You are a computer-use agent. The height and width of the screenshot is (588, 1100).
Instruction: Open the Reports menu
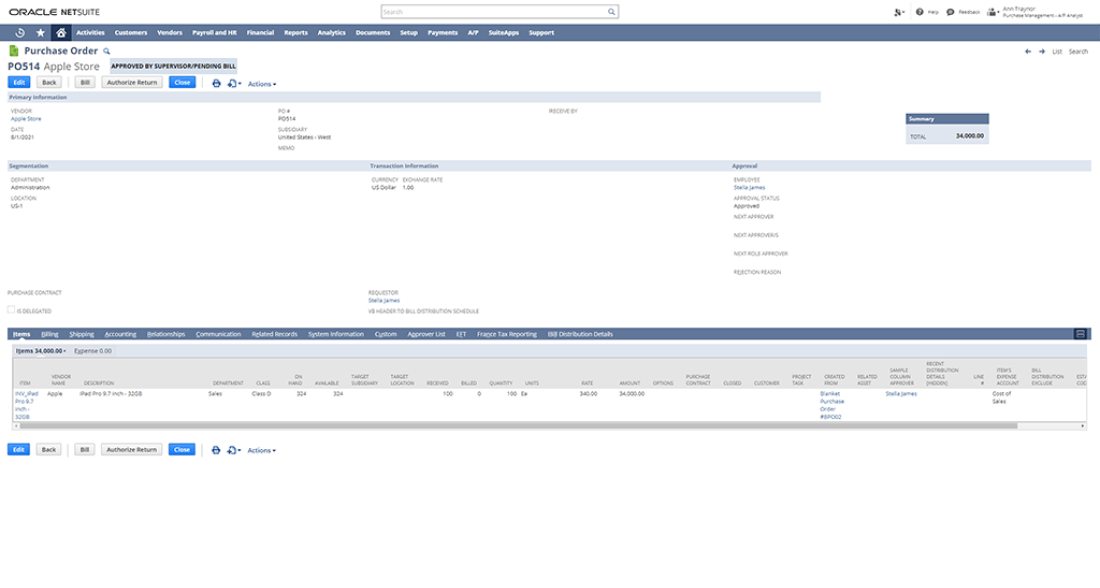pyautogui.click(x=295, y=32)
